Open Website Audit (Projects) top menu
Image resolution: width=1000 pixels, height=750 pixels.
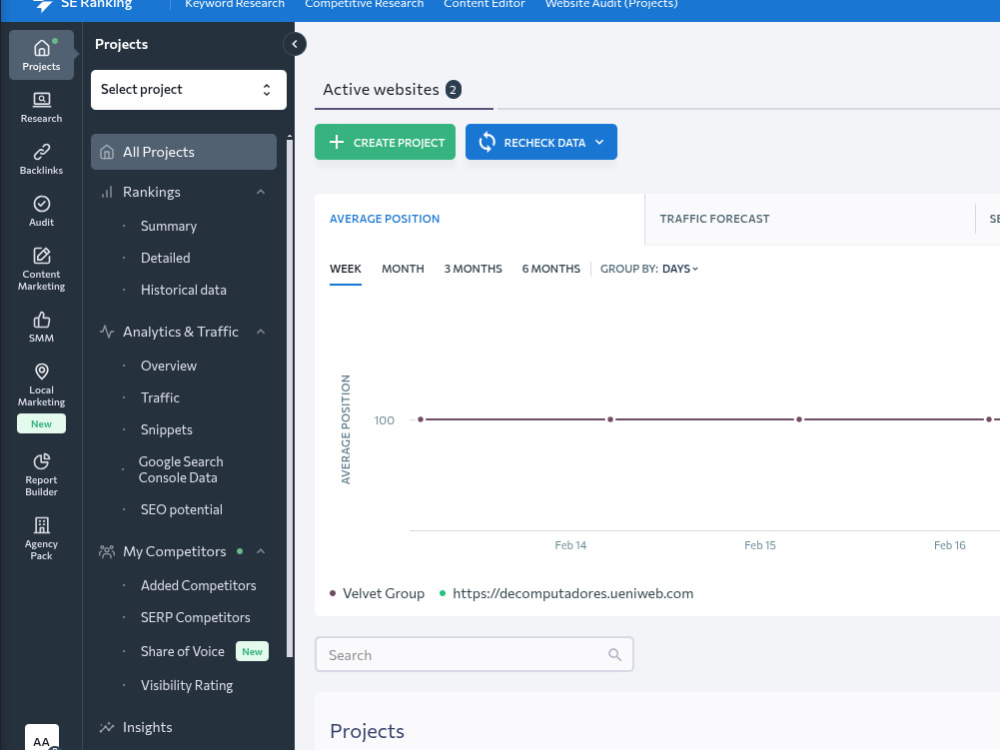611,4
